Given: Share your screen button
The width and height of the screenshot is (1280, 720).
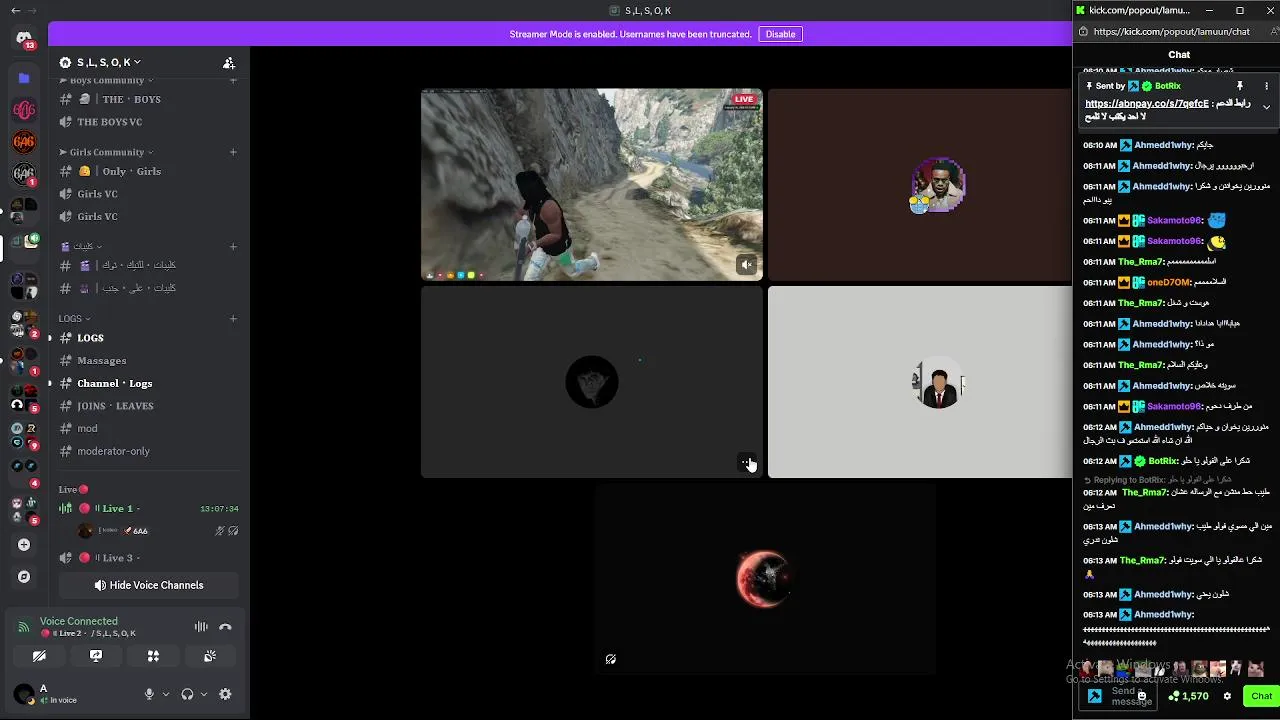Looking at the screenshot, I should click(96, 656).
